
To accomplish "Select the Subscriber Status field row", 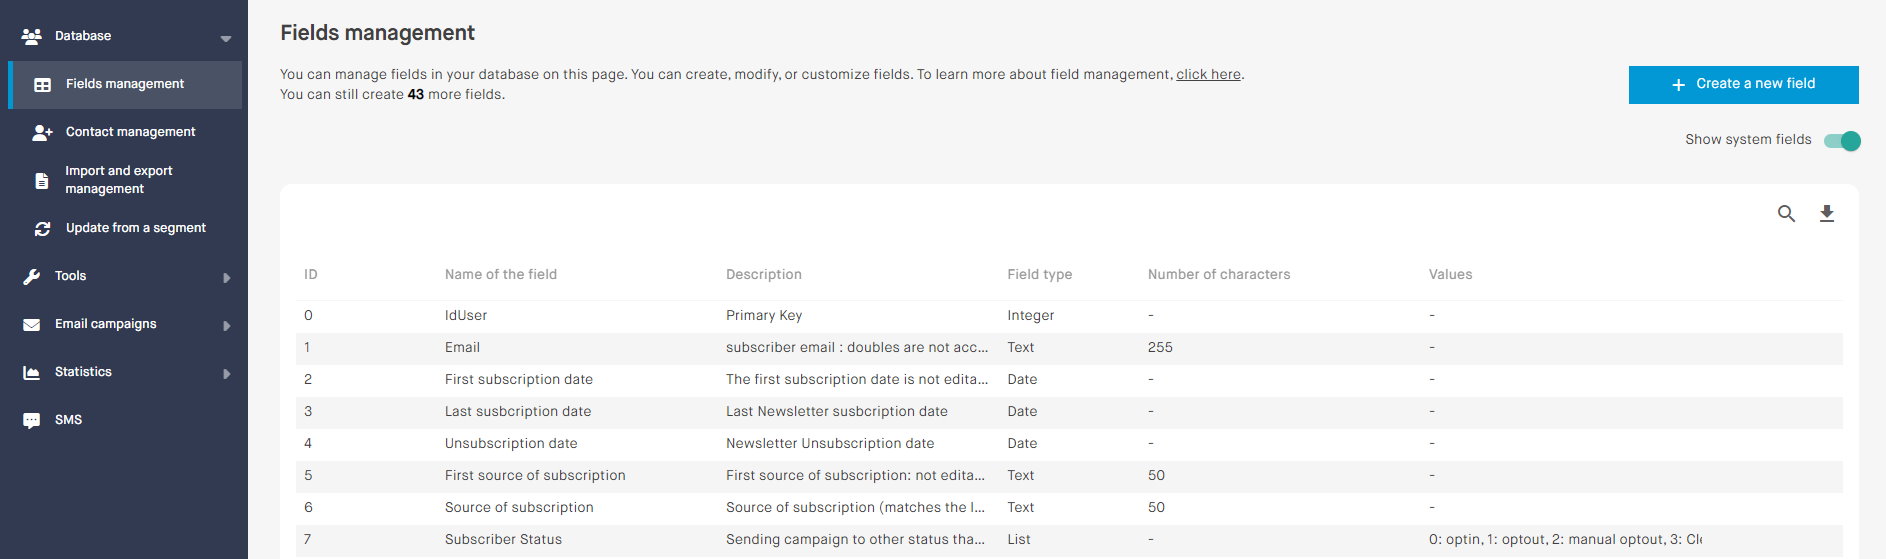I will click(x=503, y=539).
